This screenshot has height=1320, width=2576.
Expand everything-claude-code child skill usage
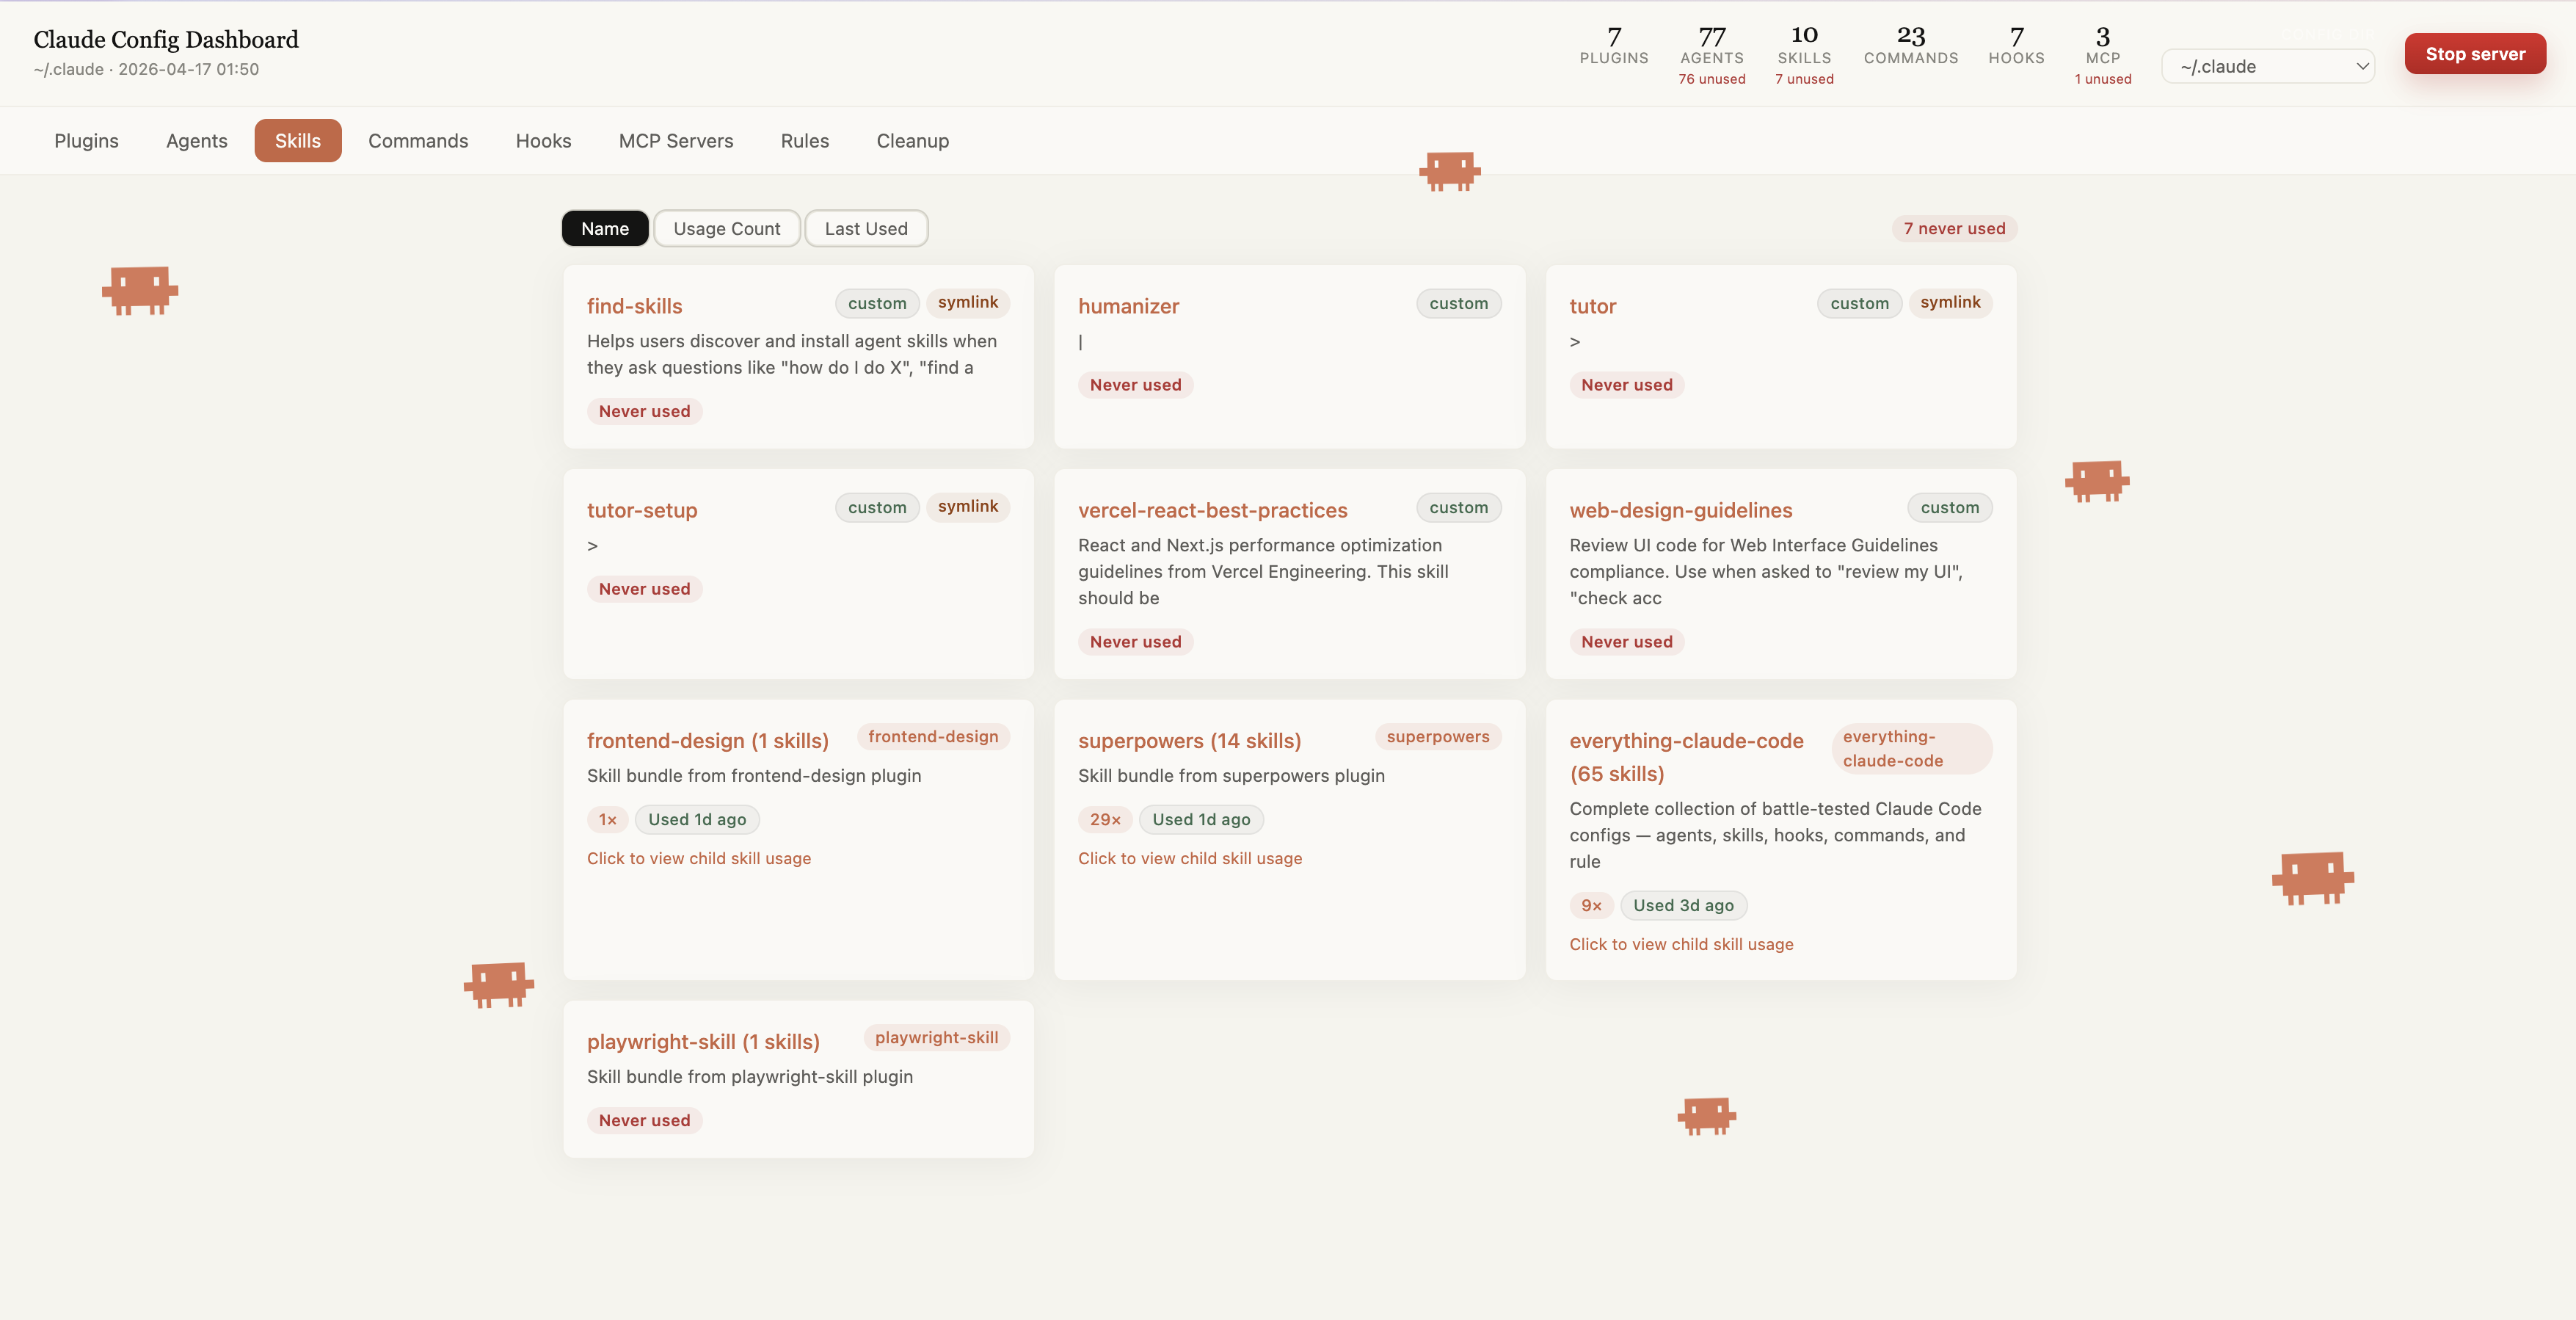[1681, 944]
